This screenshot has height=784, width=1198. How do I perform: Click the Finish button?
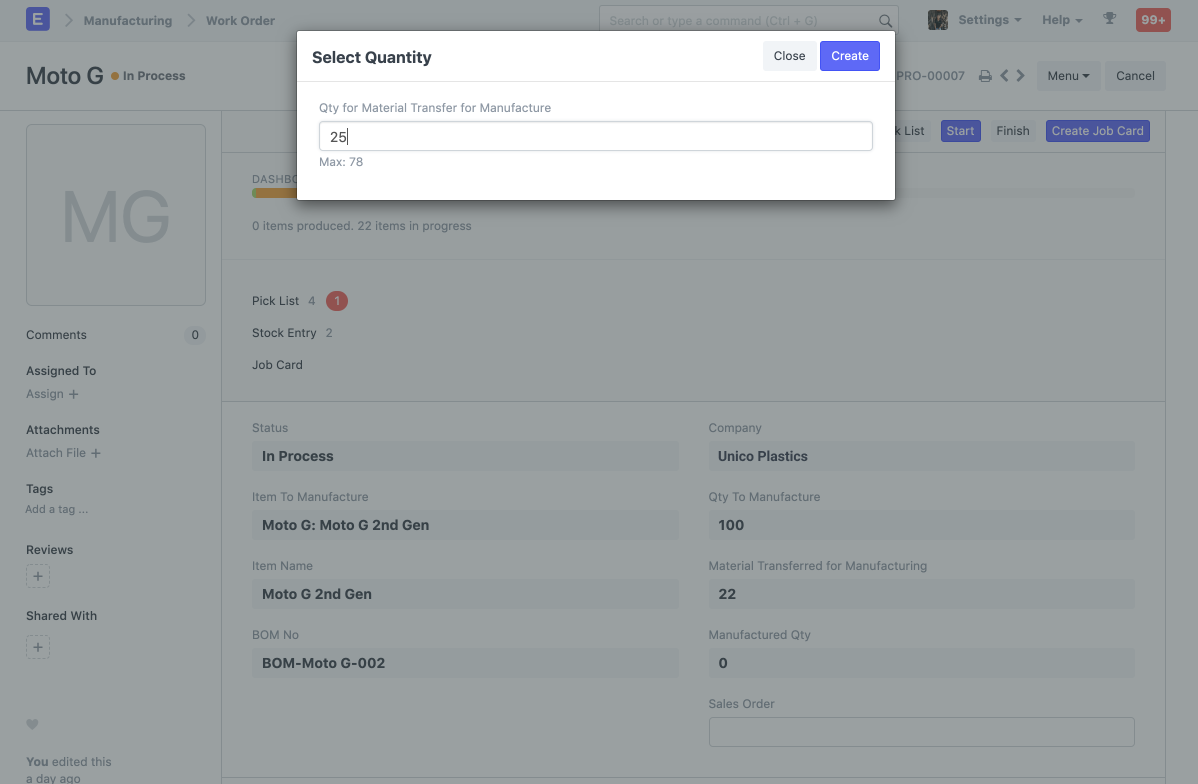[1012, 130]
